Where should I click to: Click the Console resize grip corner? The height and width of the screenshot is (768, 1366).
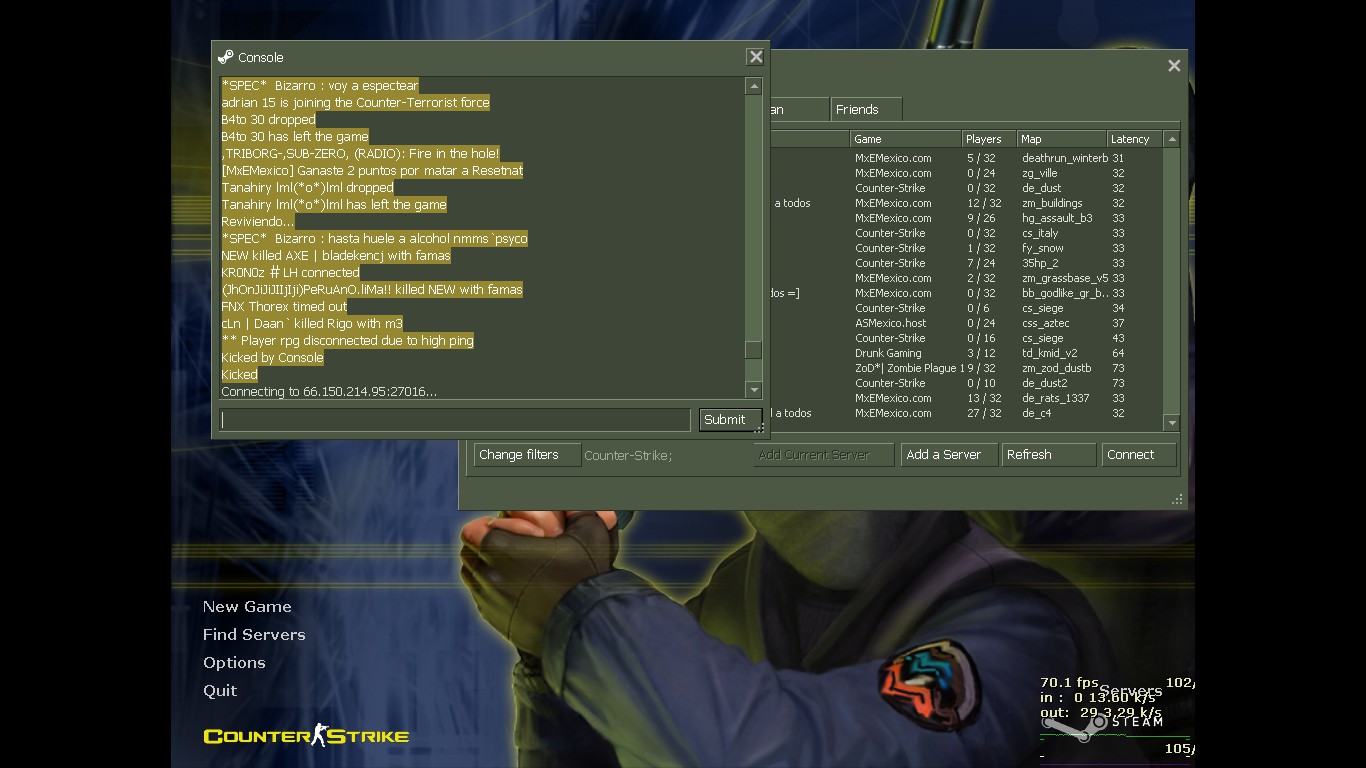tap(760, 430)
